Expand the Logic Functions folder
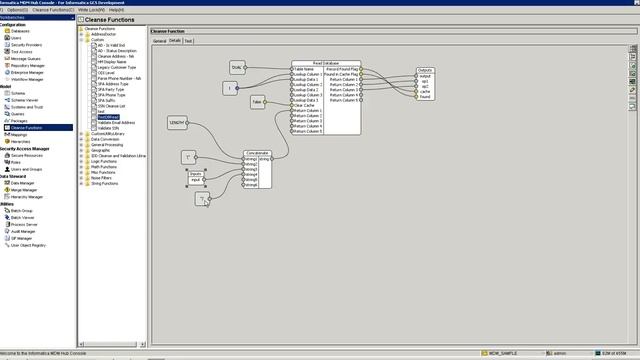 (x=81, y=162)
